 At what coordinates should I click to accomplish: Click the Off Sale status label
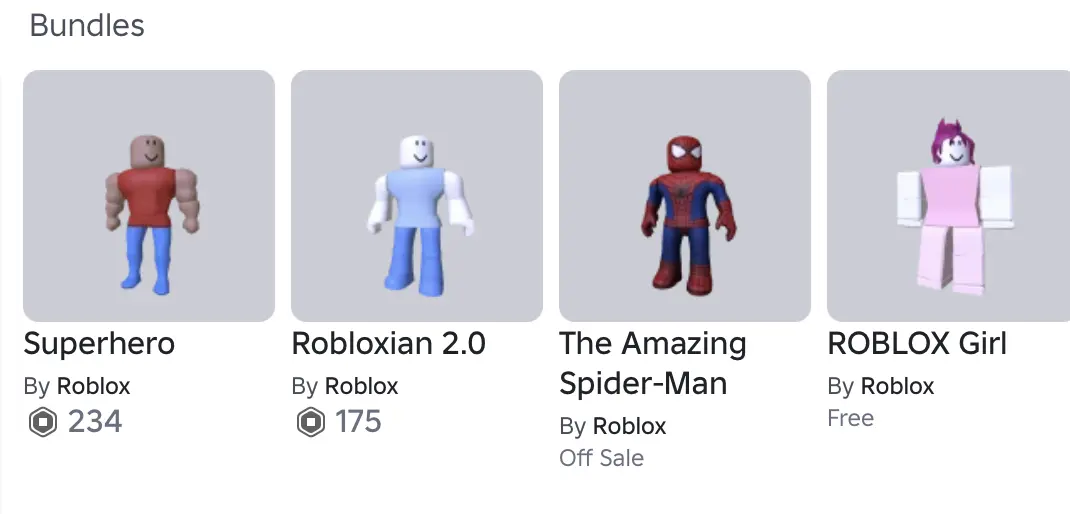(601, 459)
